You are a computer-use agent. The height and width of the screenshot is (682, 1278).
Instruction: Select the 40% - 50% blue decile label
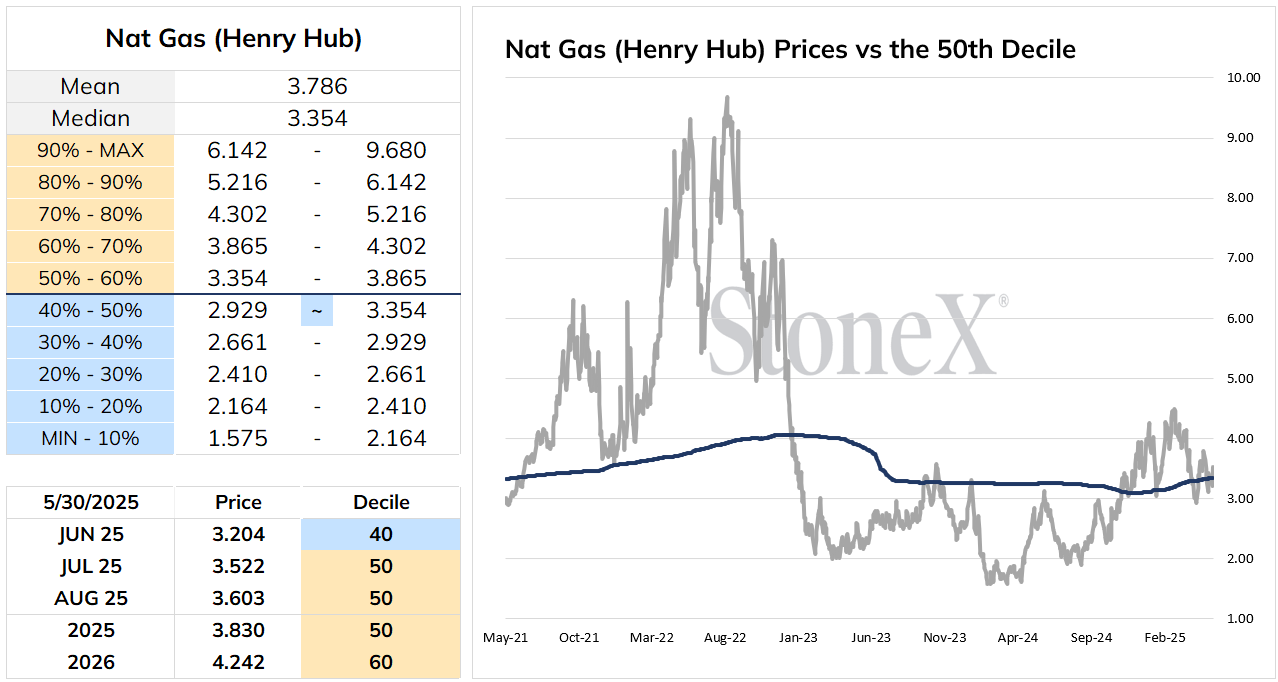(90, 310)
